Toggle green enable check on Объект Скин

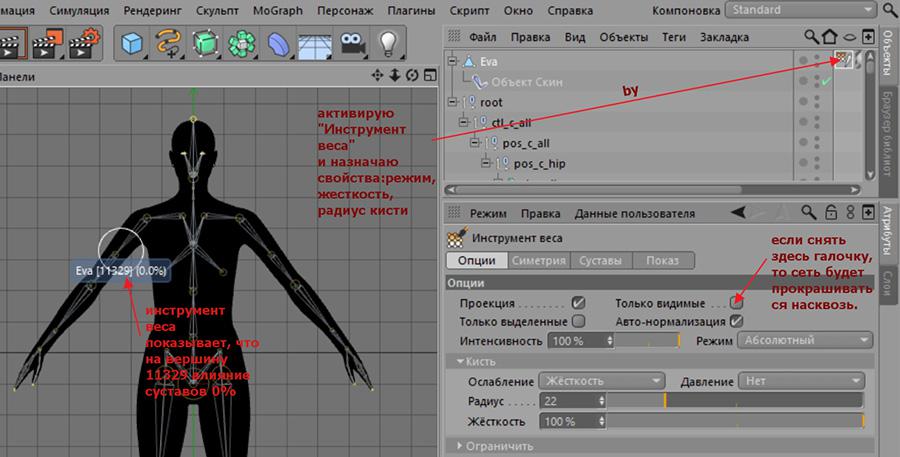(826, 82)
